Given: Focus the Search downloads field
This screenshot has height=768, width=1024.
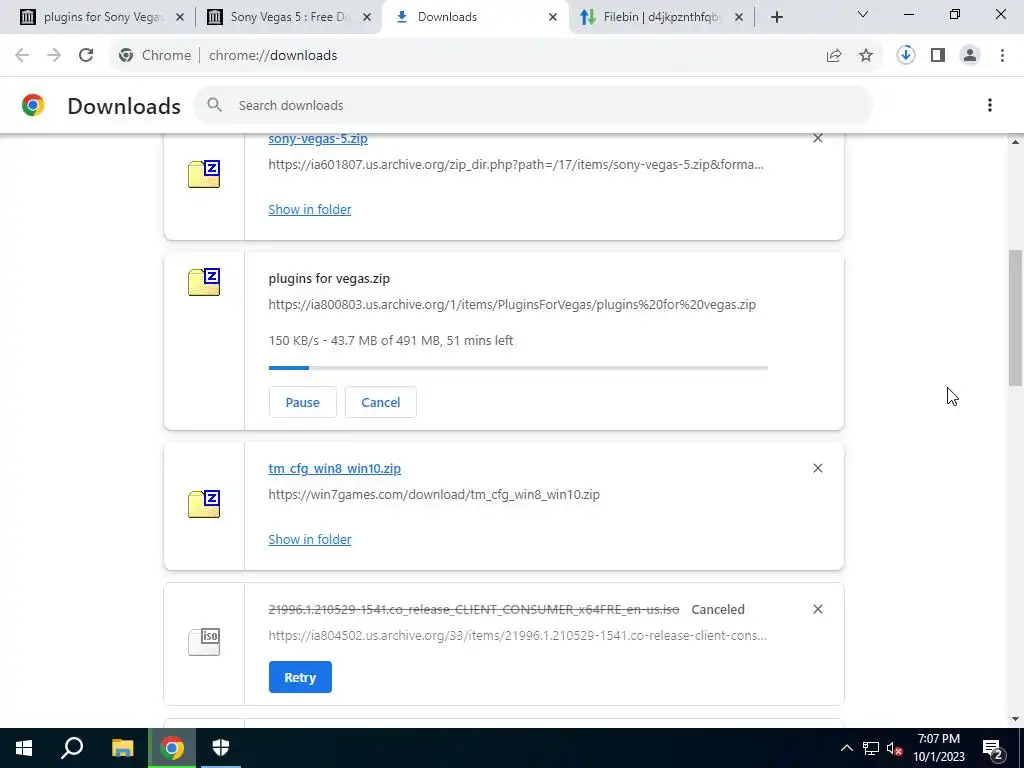Looking at the screenshot, I should [533, 105].
